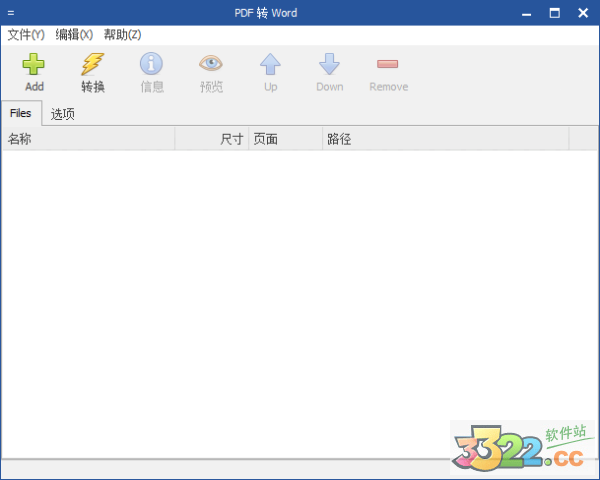
Task: Sort by the 路径 column header
Action: coord(446,139)
